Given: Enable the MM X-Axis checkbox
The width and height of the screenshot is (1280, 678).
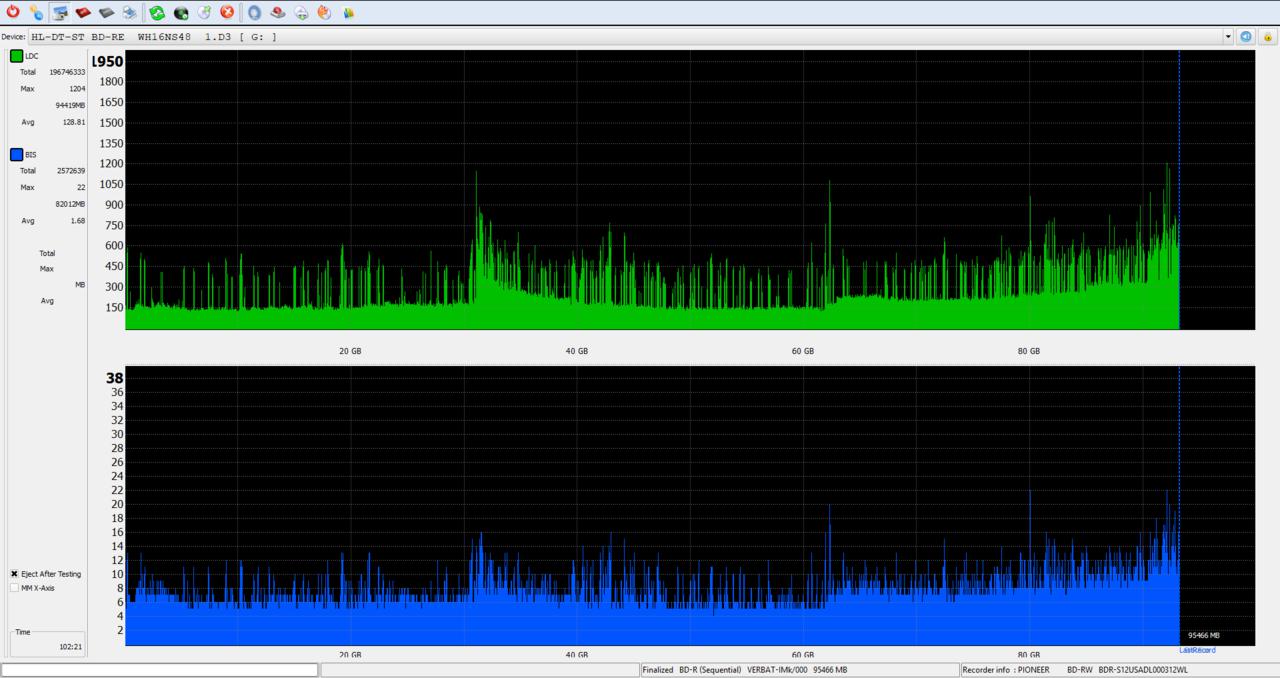Looking at the screenshot, I should coord(14,588).
